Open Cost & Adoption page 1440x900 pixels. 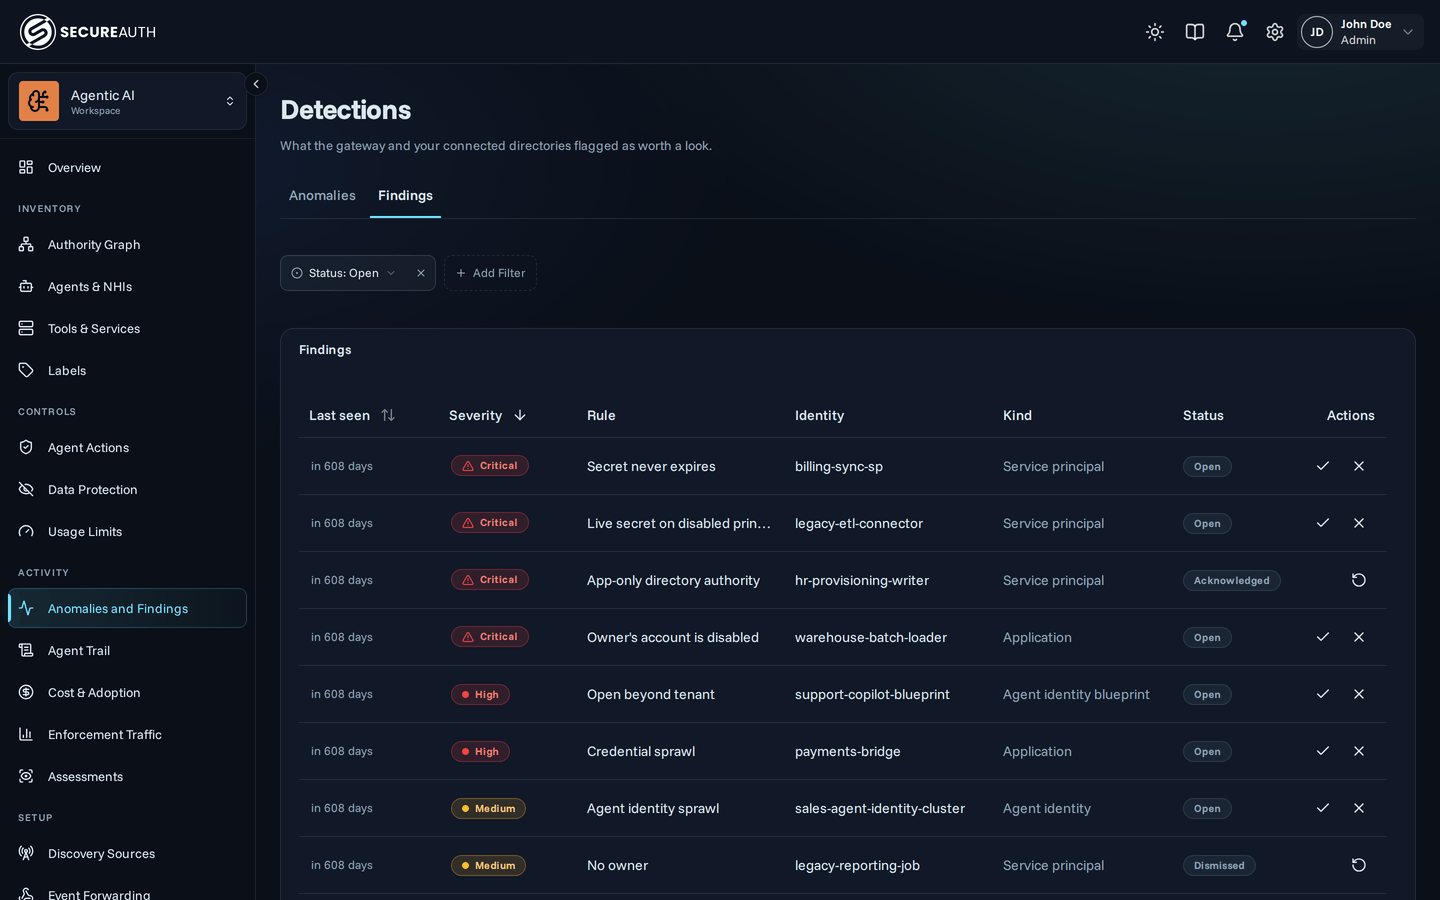(x=128, y=692)
